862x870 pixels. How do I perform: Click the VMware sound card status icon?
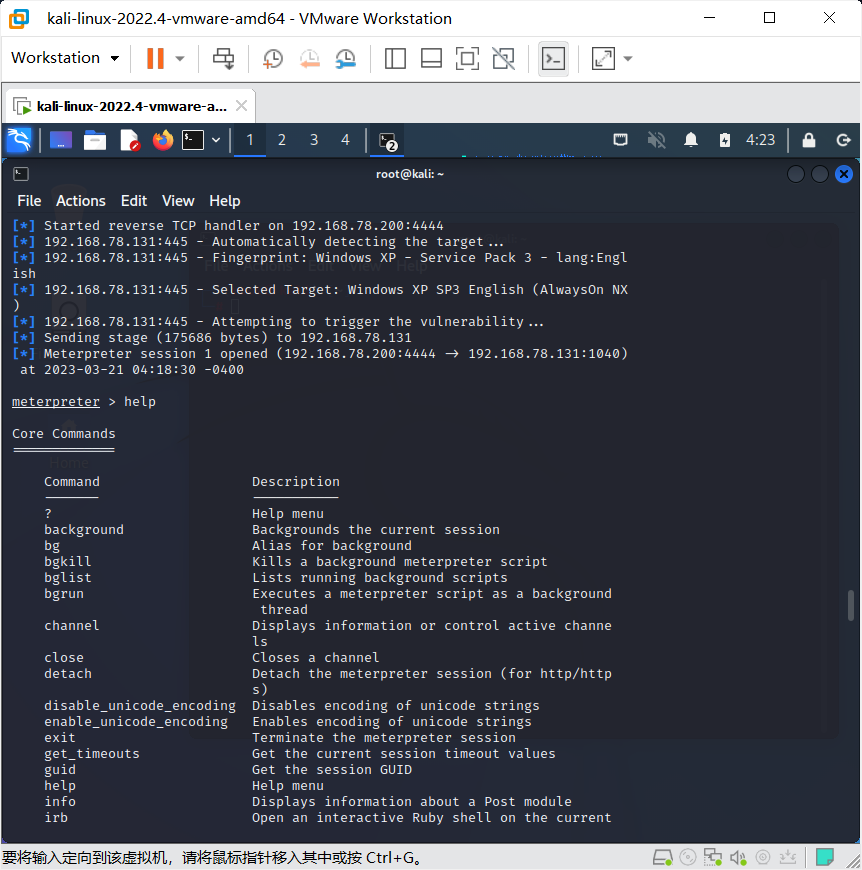coord(738,858)
